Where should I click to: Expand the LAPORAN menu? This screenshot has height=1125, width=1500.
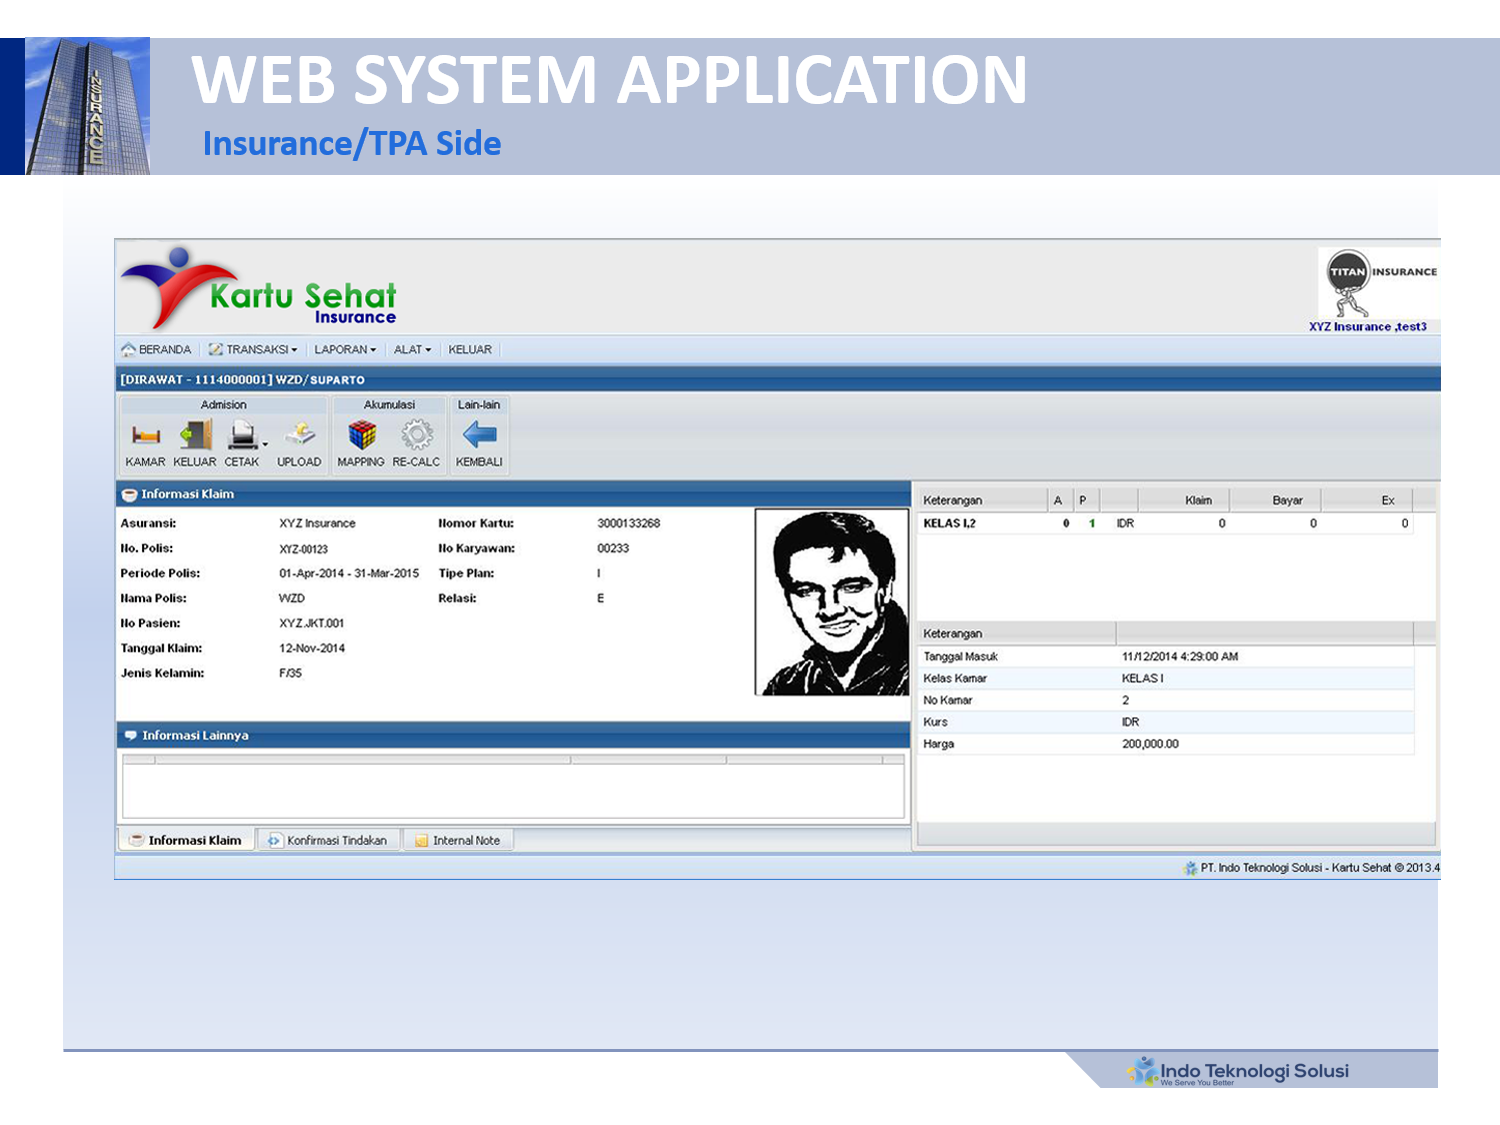(345, 350)
